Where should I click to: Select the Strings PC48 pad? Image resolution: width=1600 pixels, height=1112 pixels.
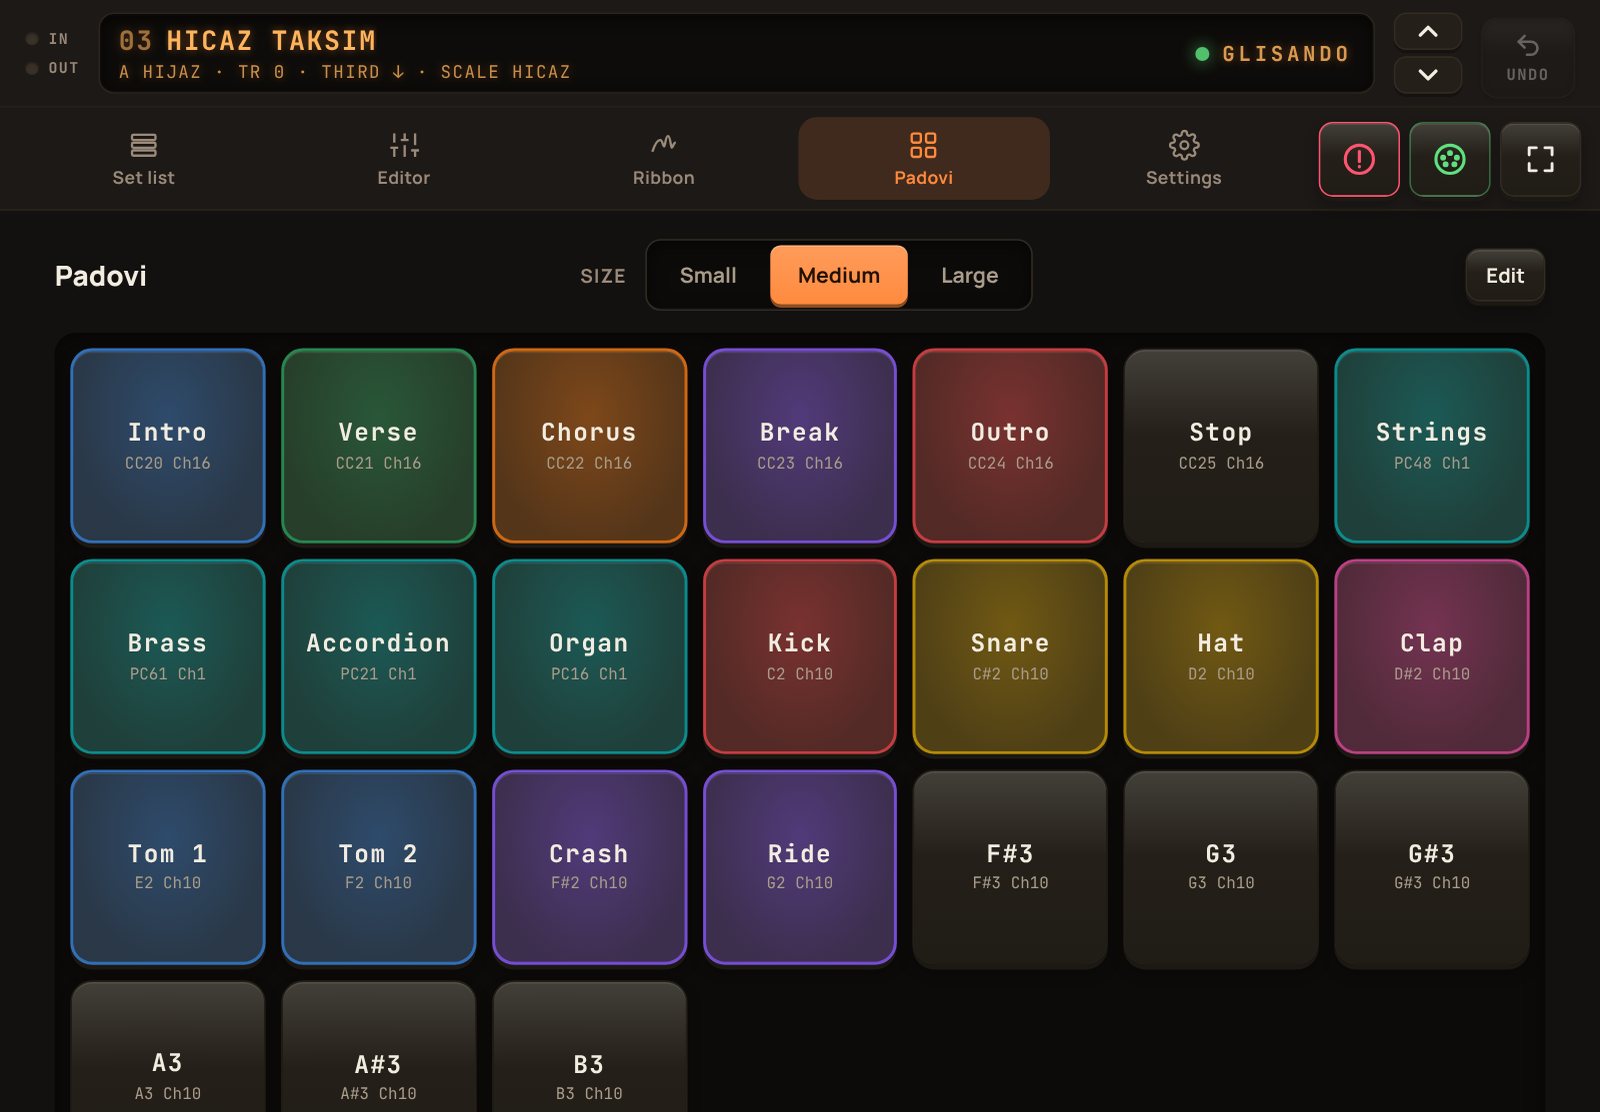(x=1432, y=446)
